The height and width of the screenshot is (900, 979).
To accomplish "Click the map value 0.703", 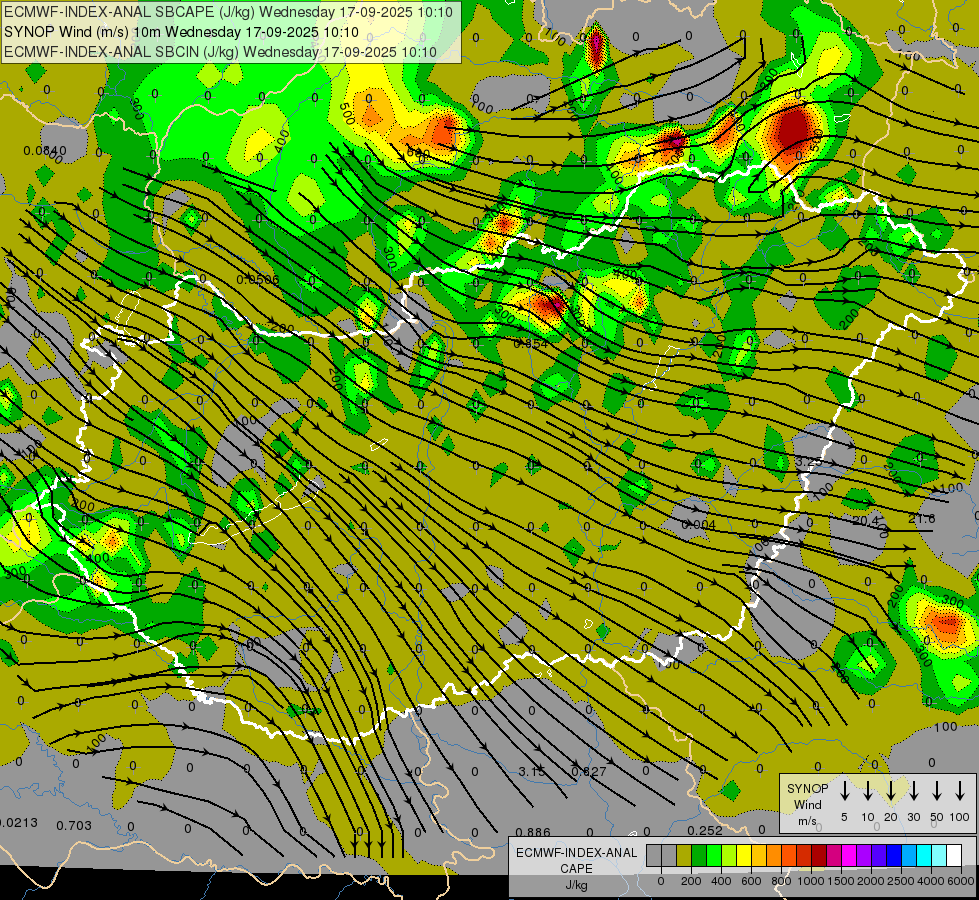I will (74, 826).
